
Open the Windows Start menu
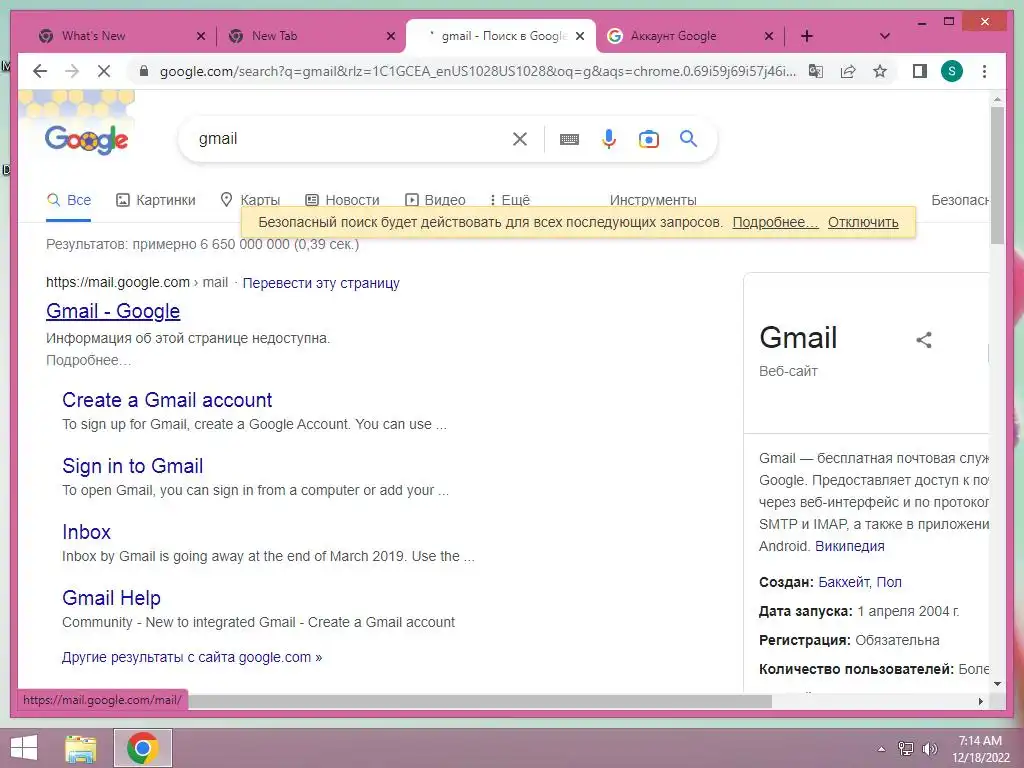(24, 748)
